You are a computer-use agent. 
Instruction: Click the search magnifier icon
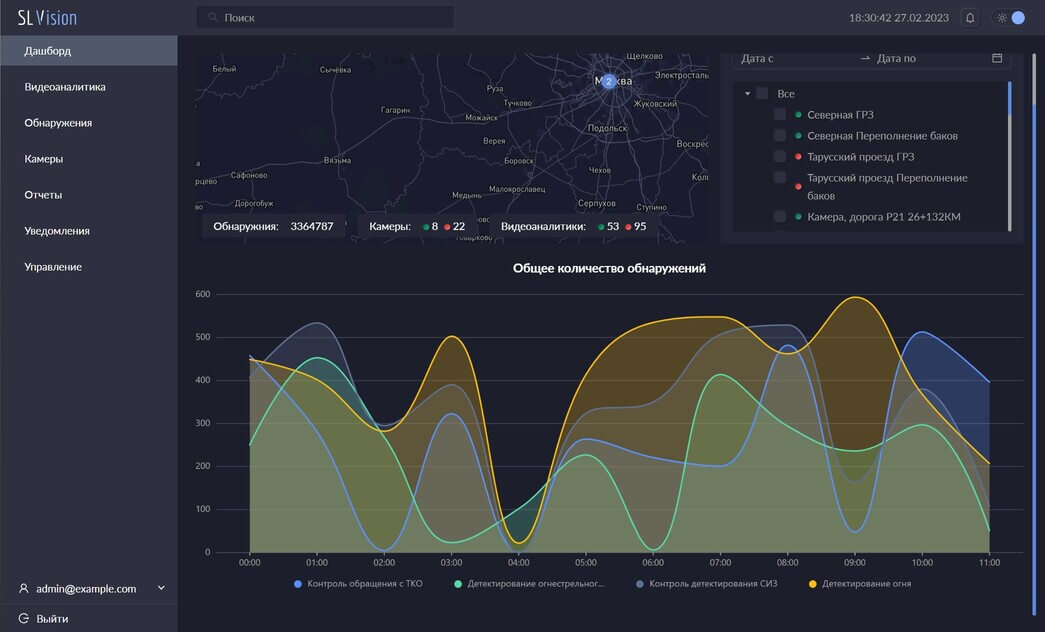[x=211, y=18]
